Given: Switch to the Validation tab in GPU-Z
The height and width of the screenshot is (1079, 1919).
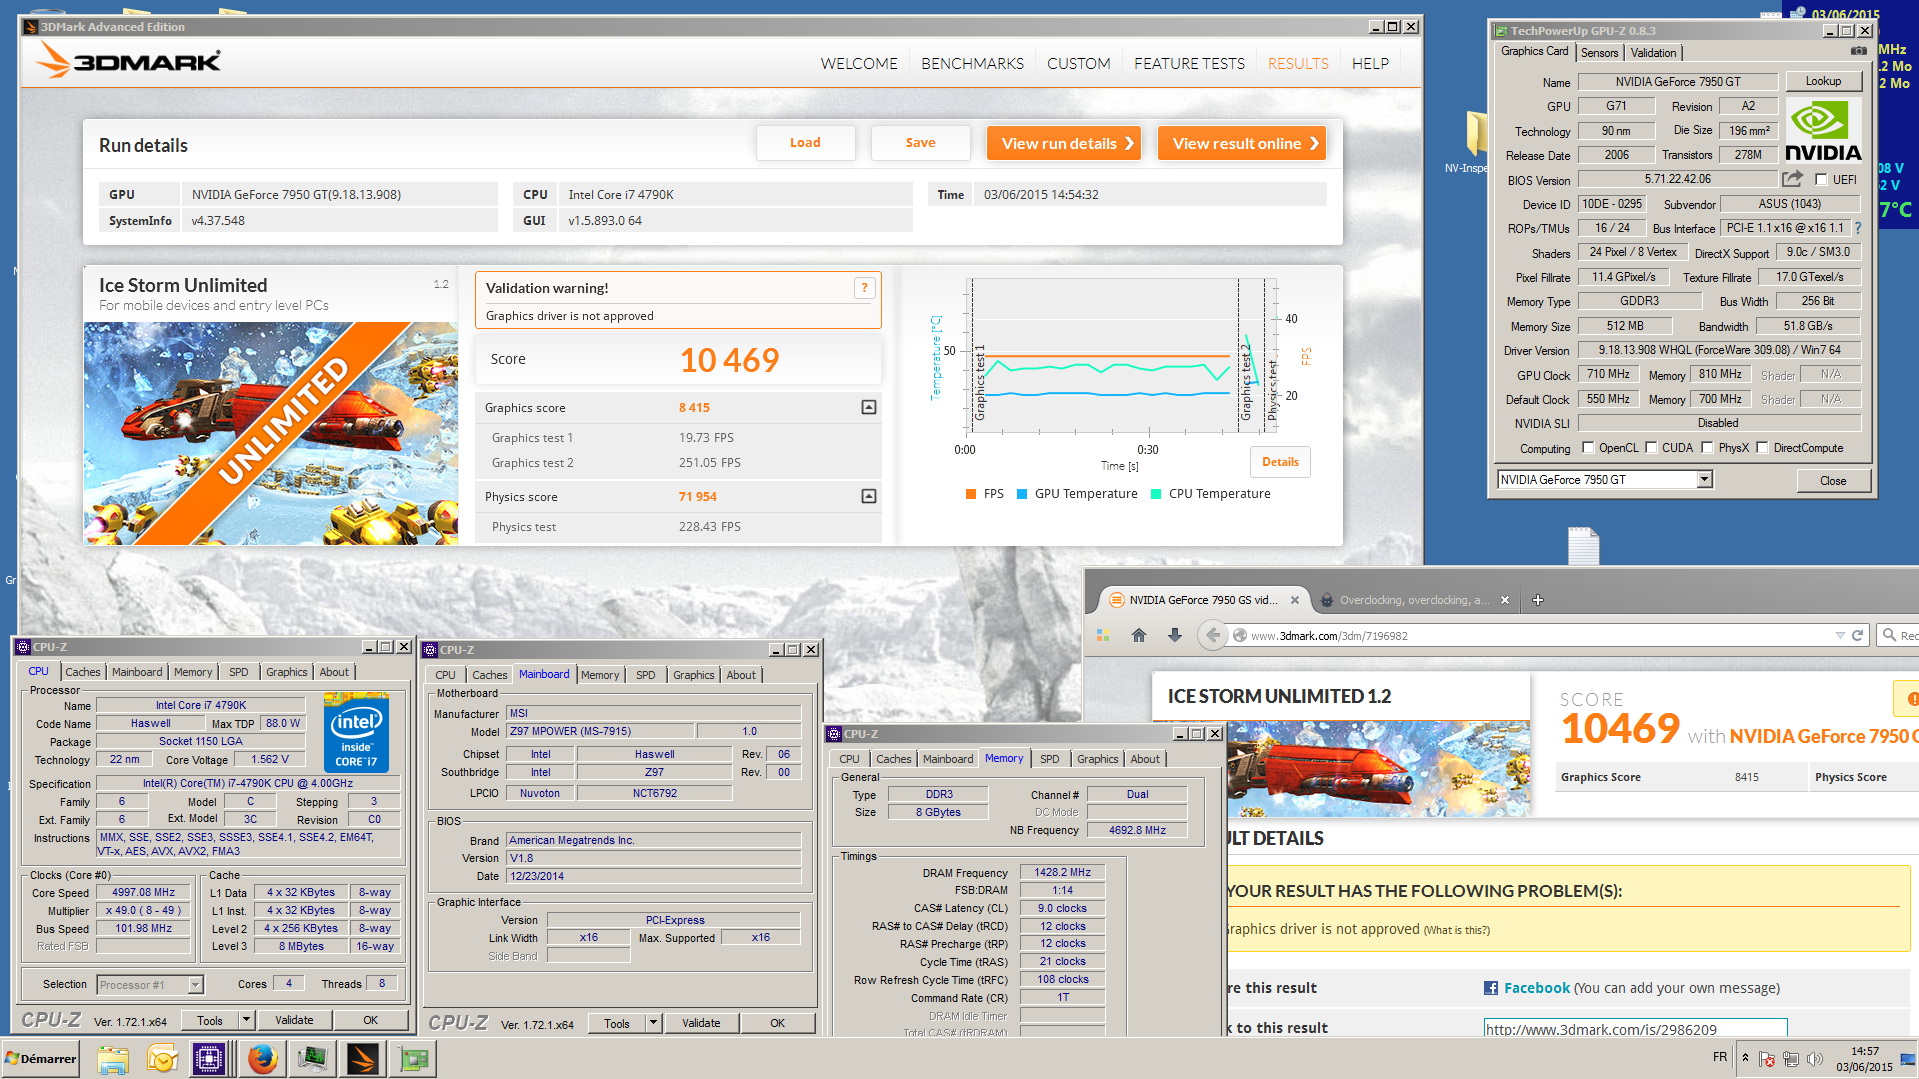Looking at the screenshot, I should 1653,53.
